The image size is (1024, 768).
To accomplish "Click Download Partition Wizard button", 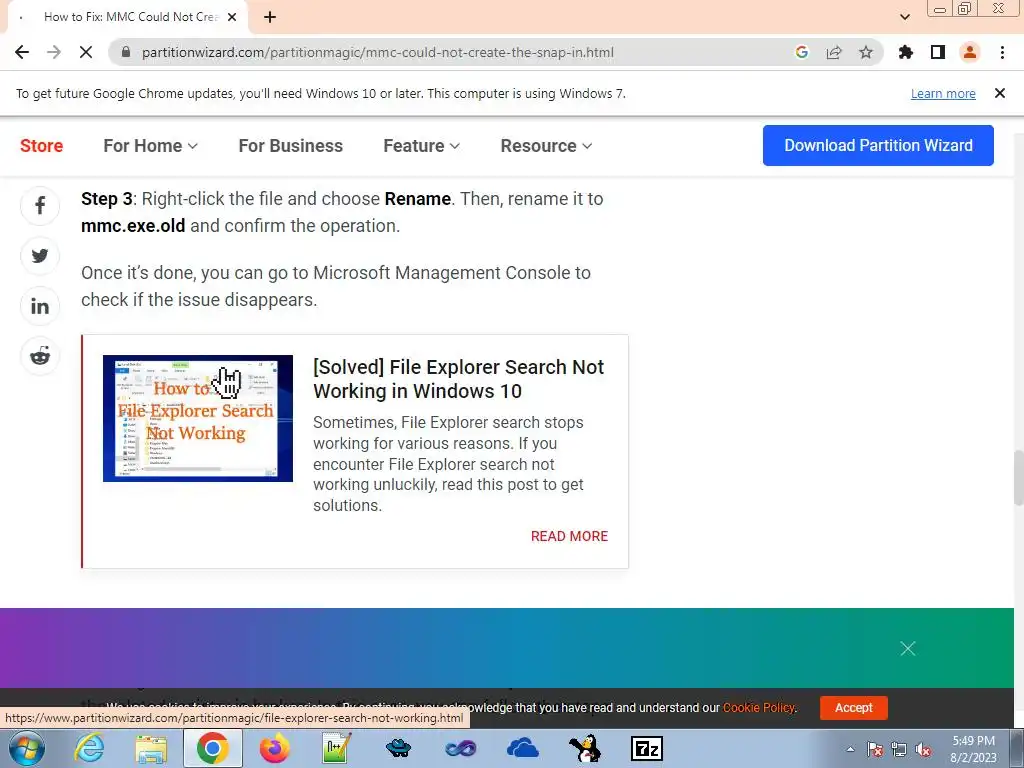I will [878, 145].
